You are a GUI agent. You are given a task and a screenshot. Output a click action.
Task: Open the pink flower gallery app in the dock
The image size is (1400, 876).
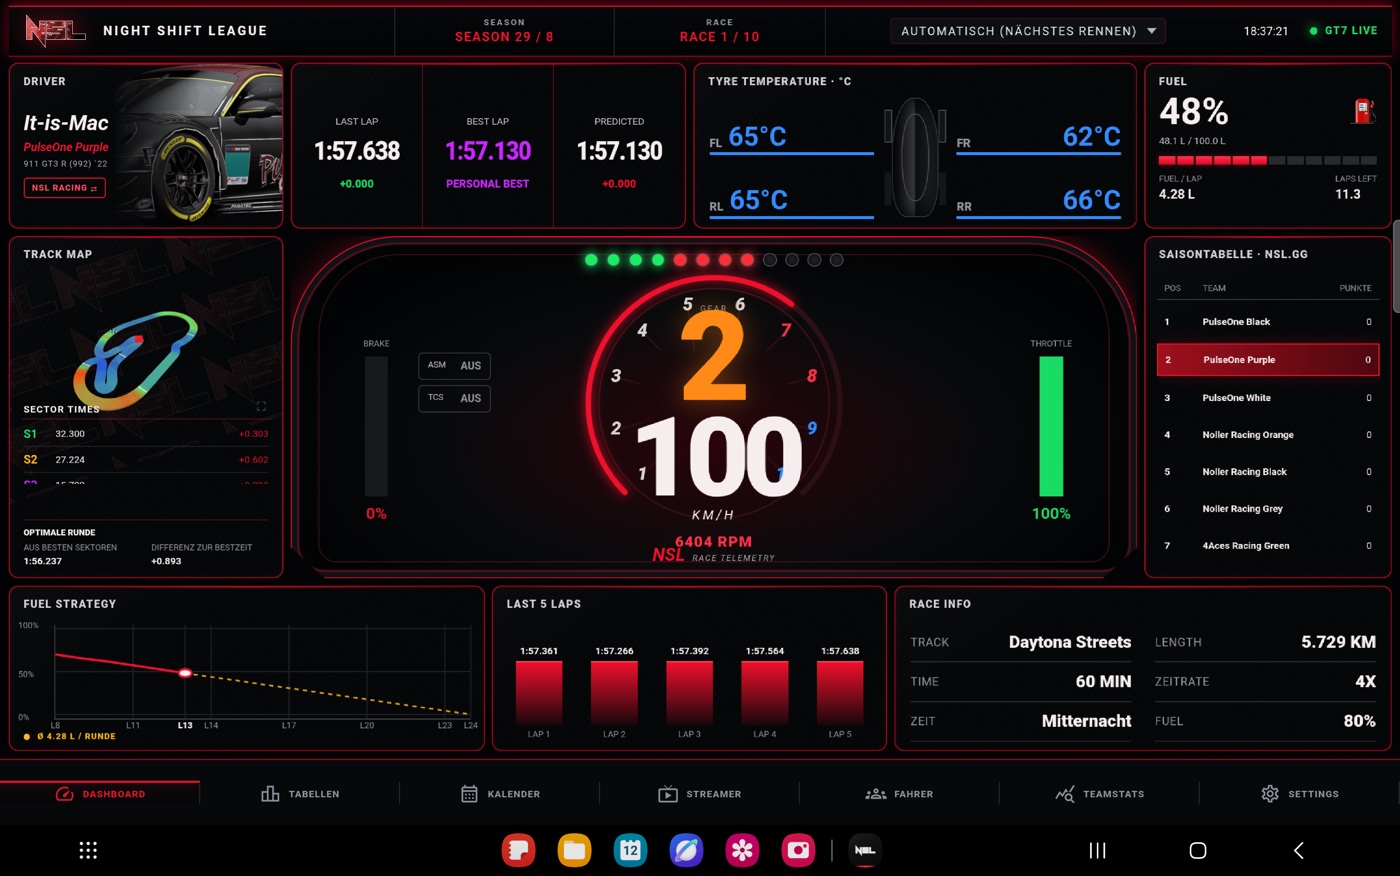[x=742, y=850]
